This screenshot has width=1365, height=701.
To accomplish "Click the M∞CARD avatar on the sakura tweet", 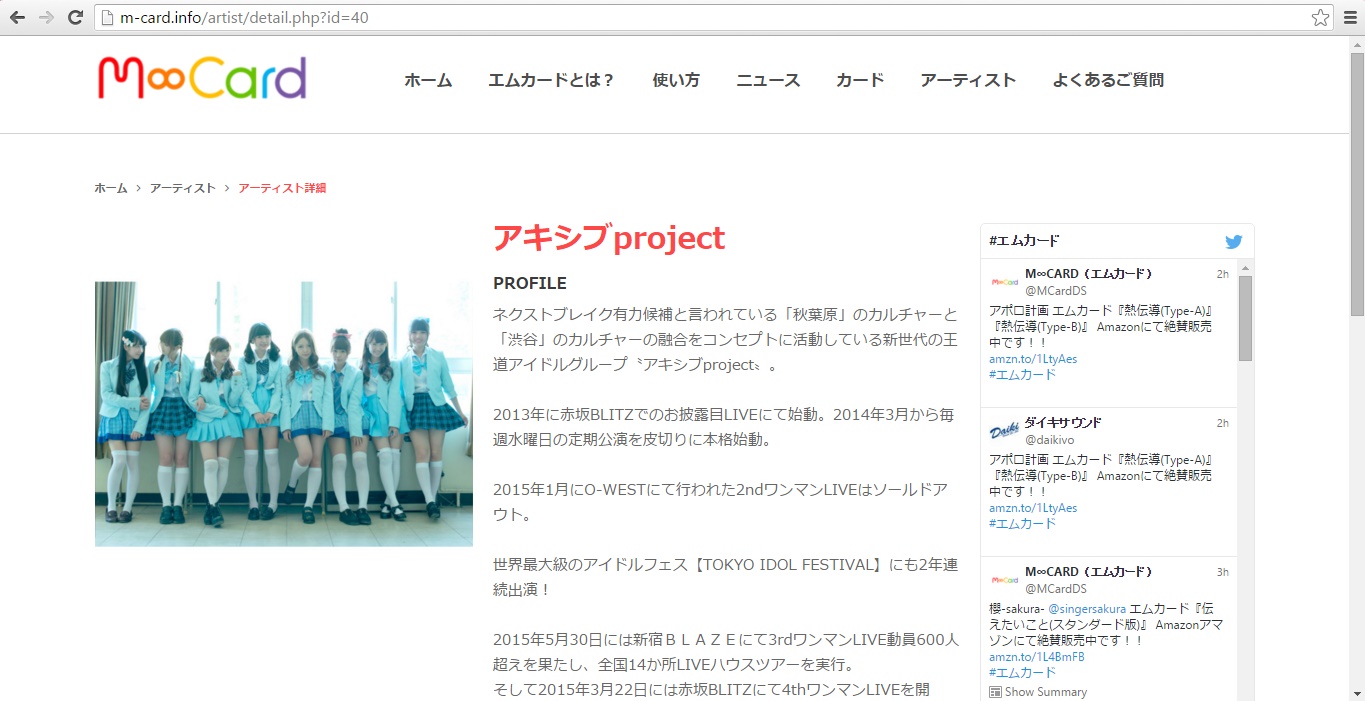I will click(x=1004, y=580).
